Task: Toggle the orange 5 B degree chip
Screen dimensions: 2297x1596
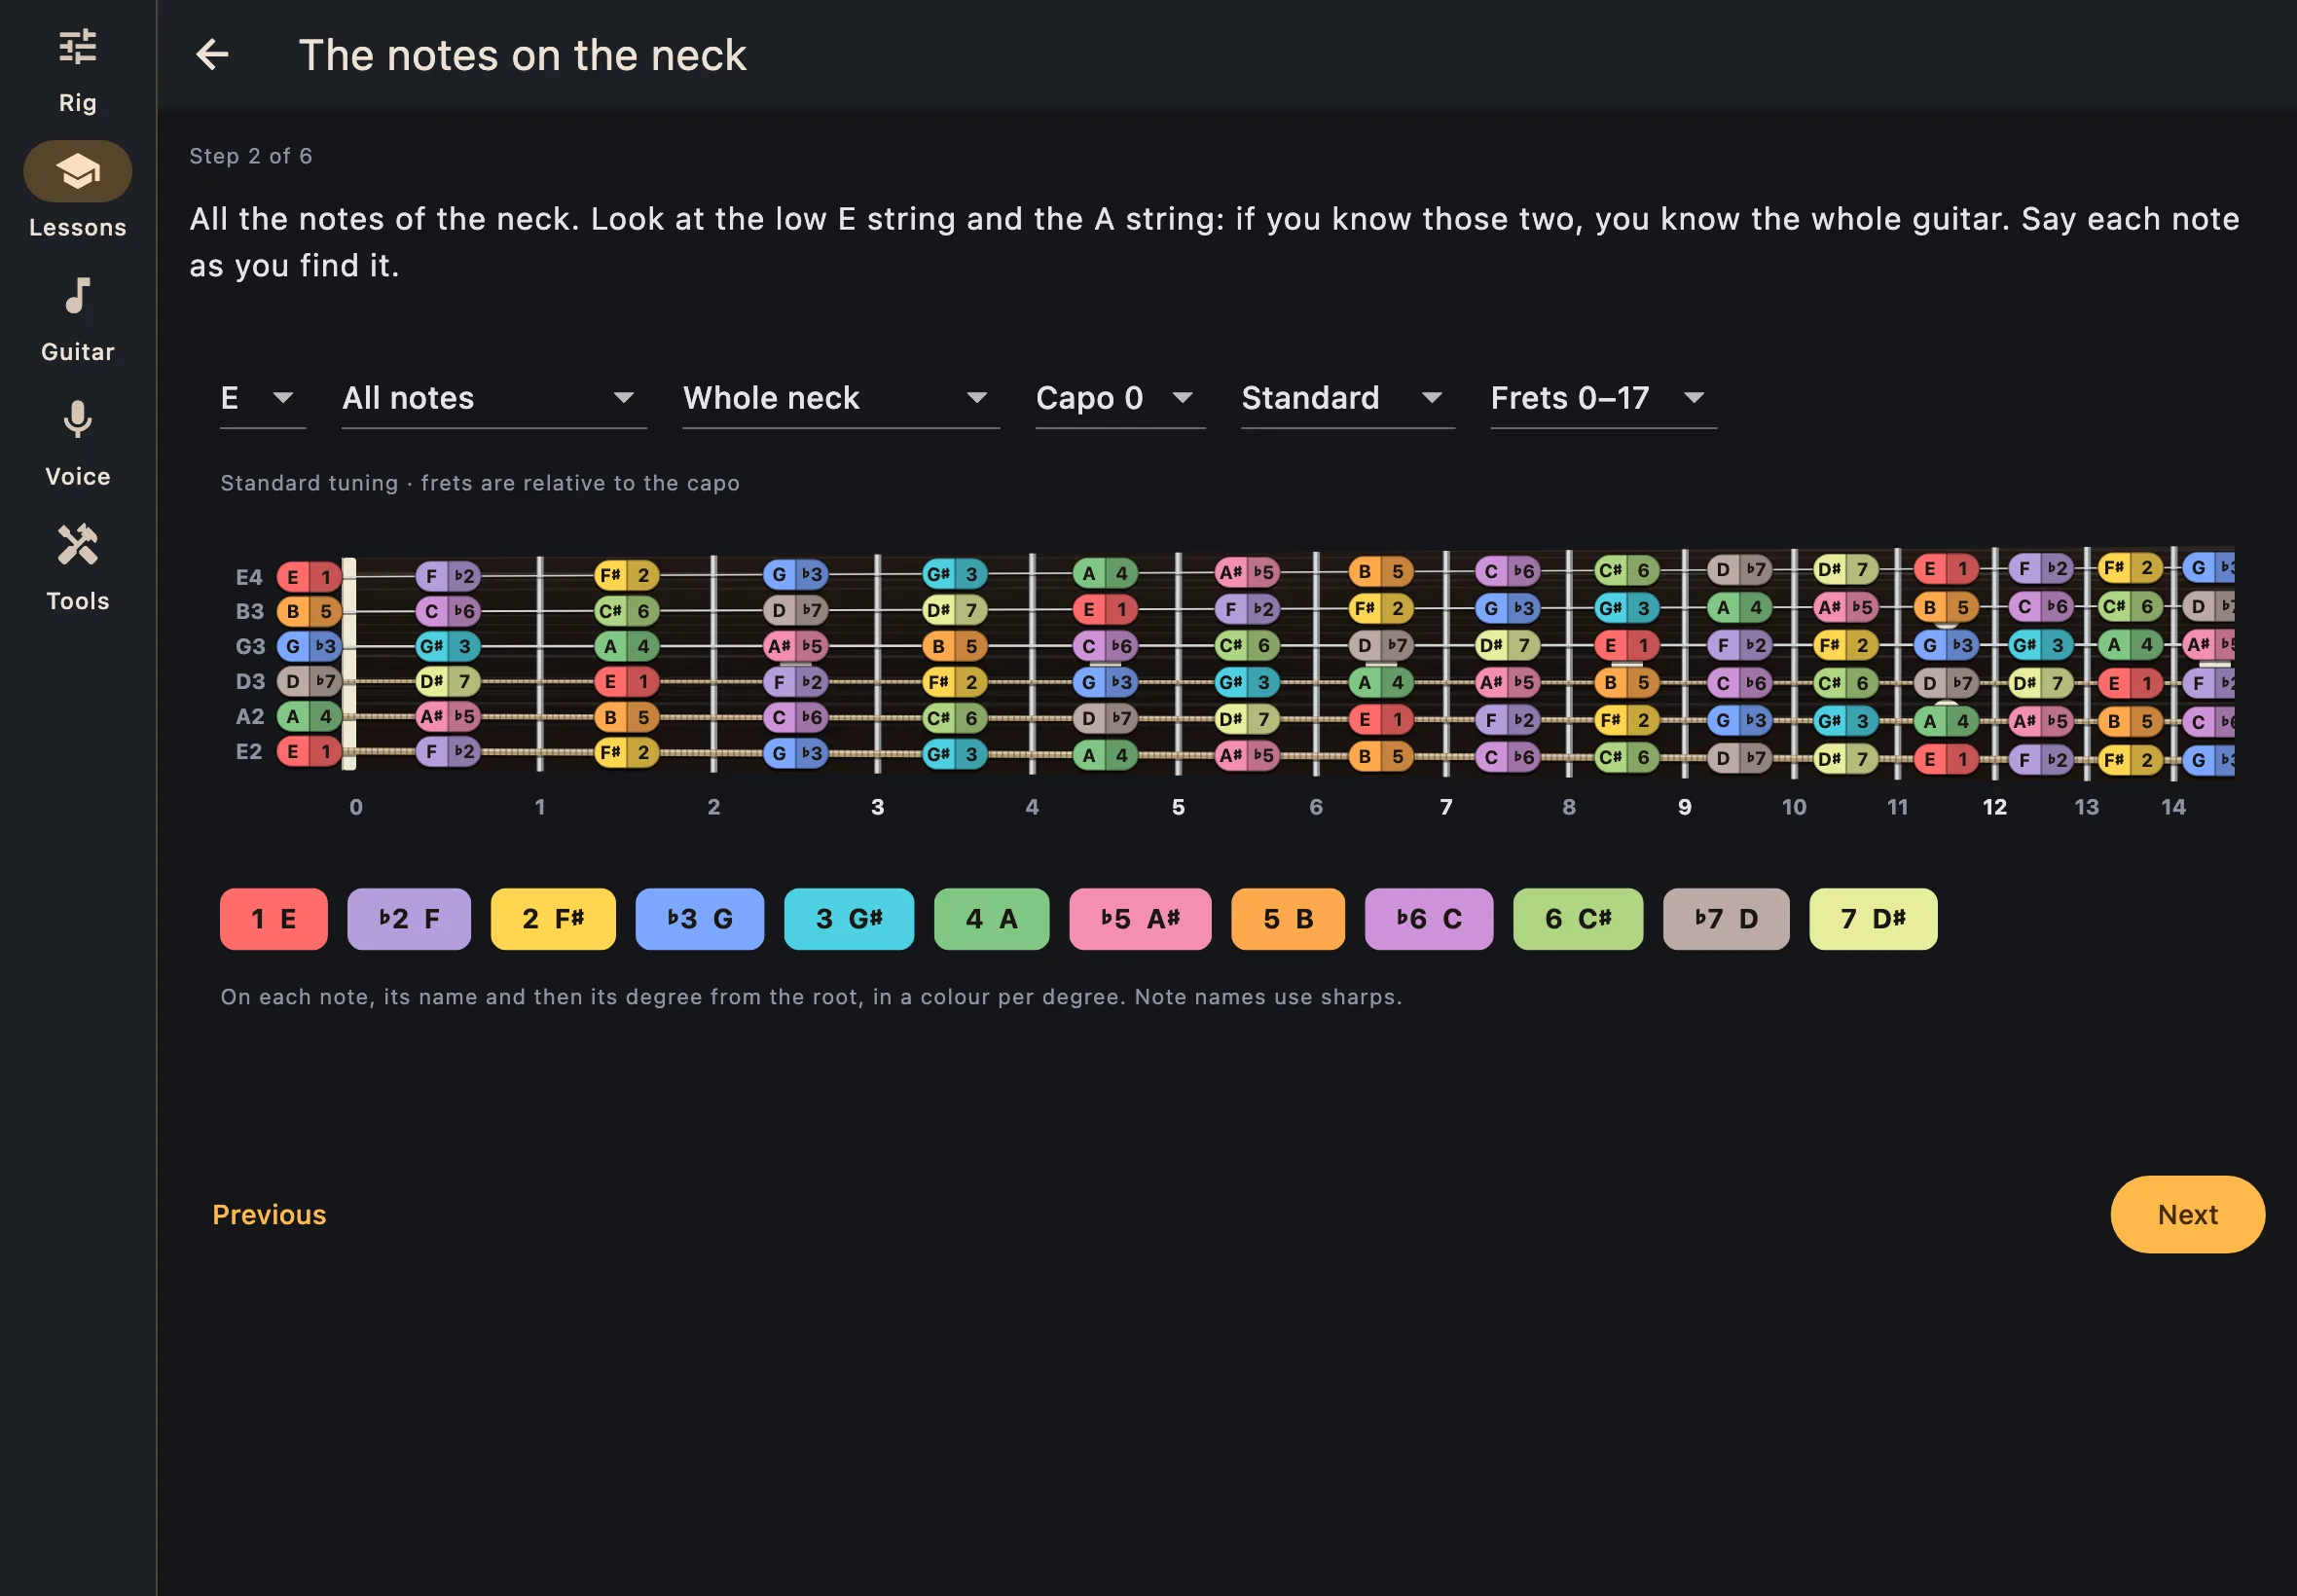Action: 1288,919
